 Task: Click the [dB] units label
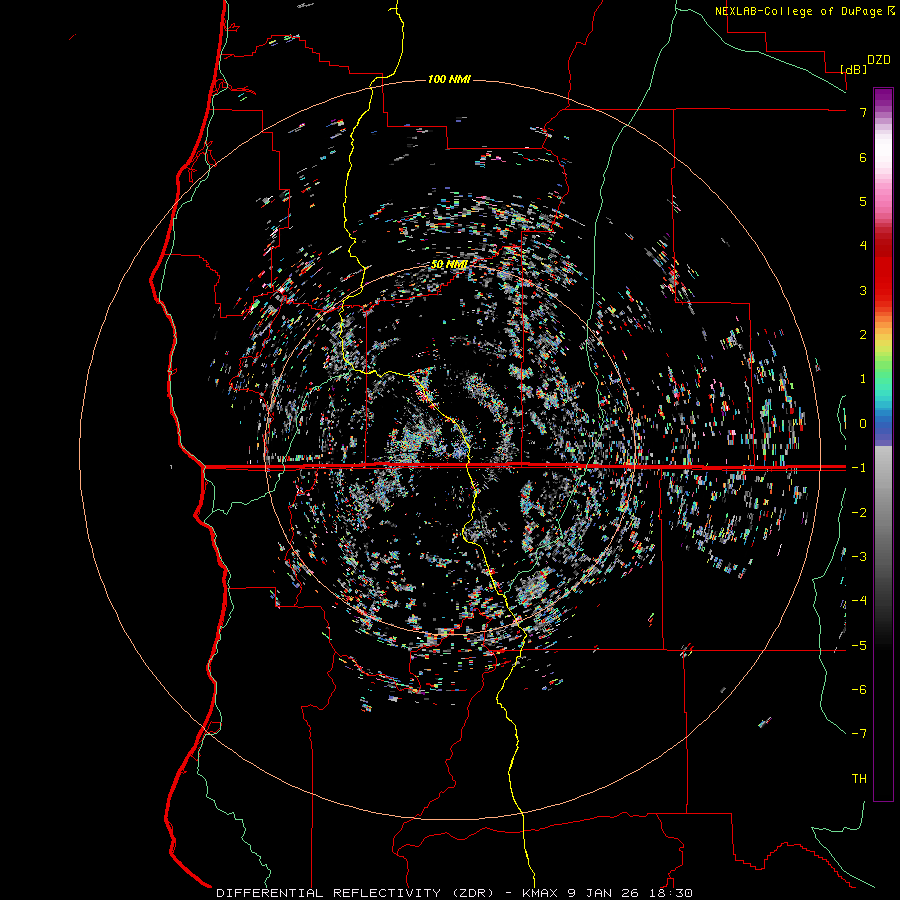(854, 69)
